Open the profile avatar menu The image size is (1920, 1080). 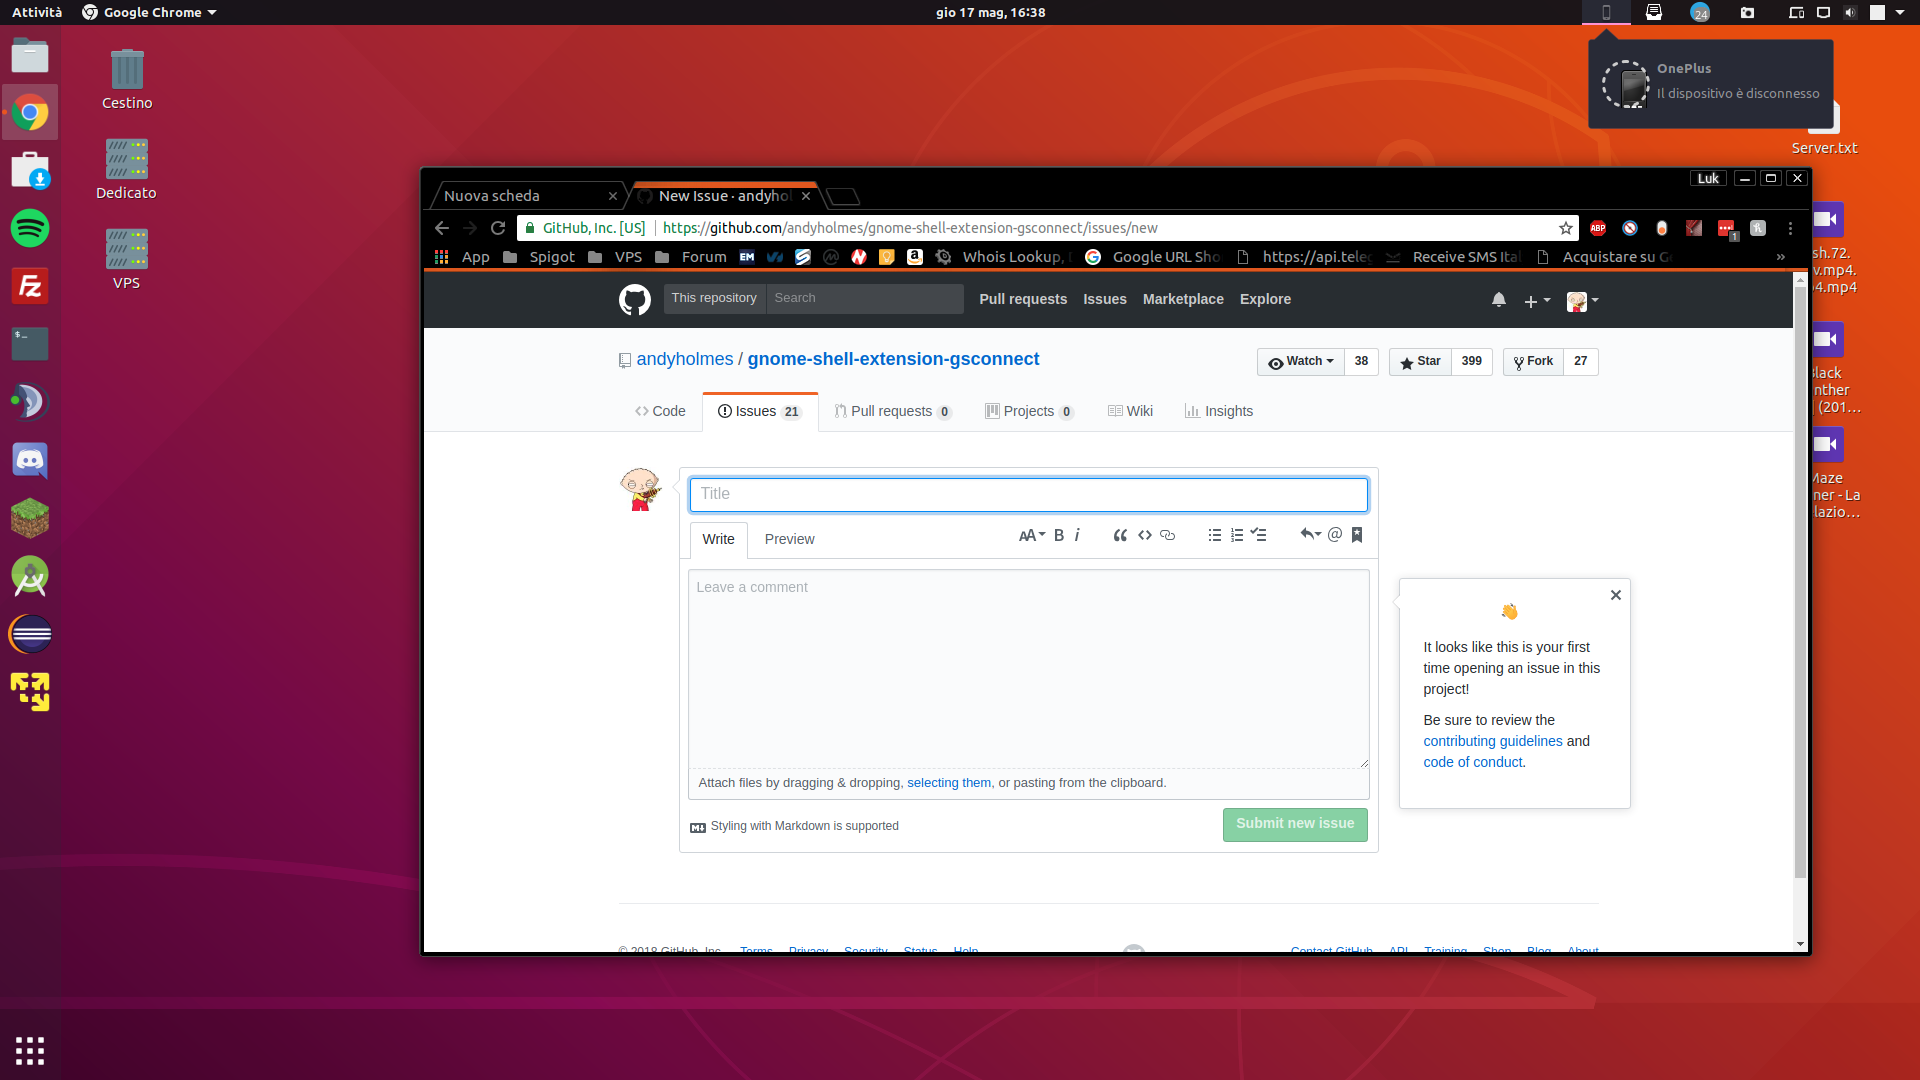click(x=1580, y=300)
